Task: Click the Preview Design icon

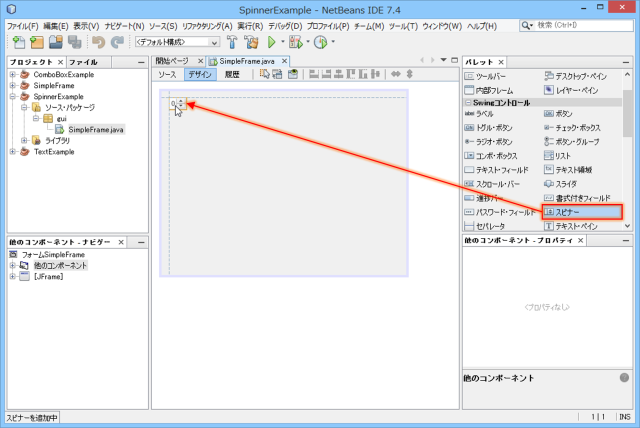Action: (293, 74)
